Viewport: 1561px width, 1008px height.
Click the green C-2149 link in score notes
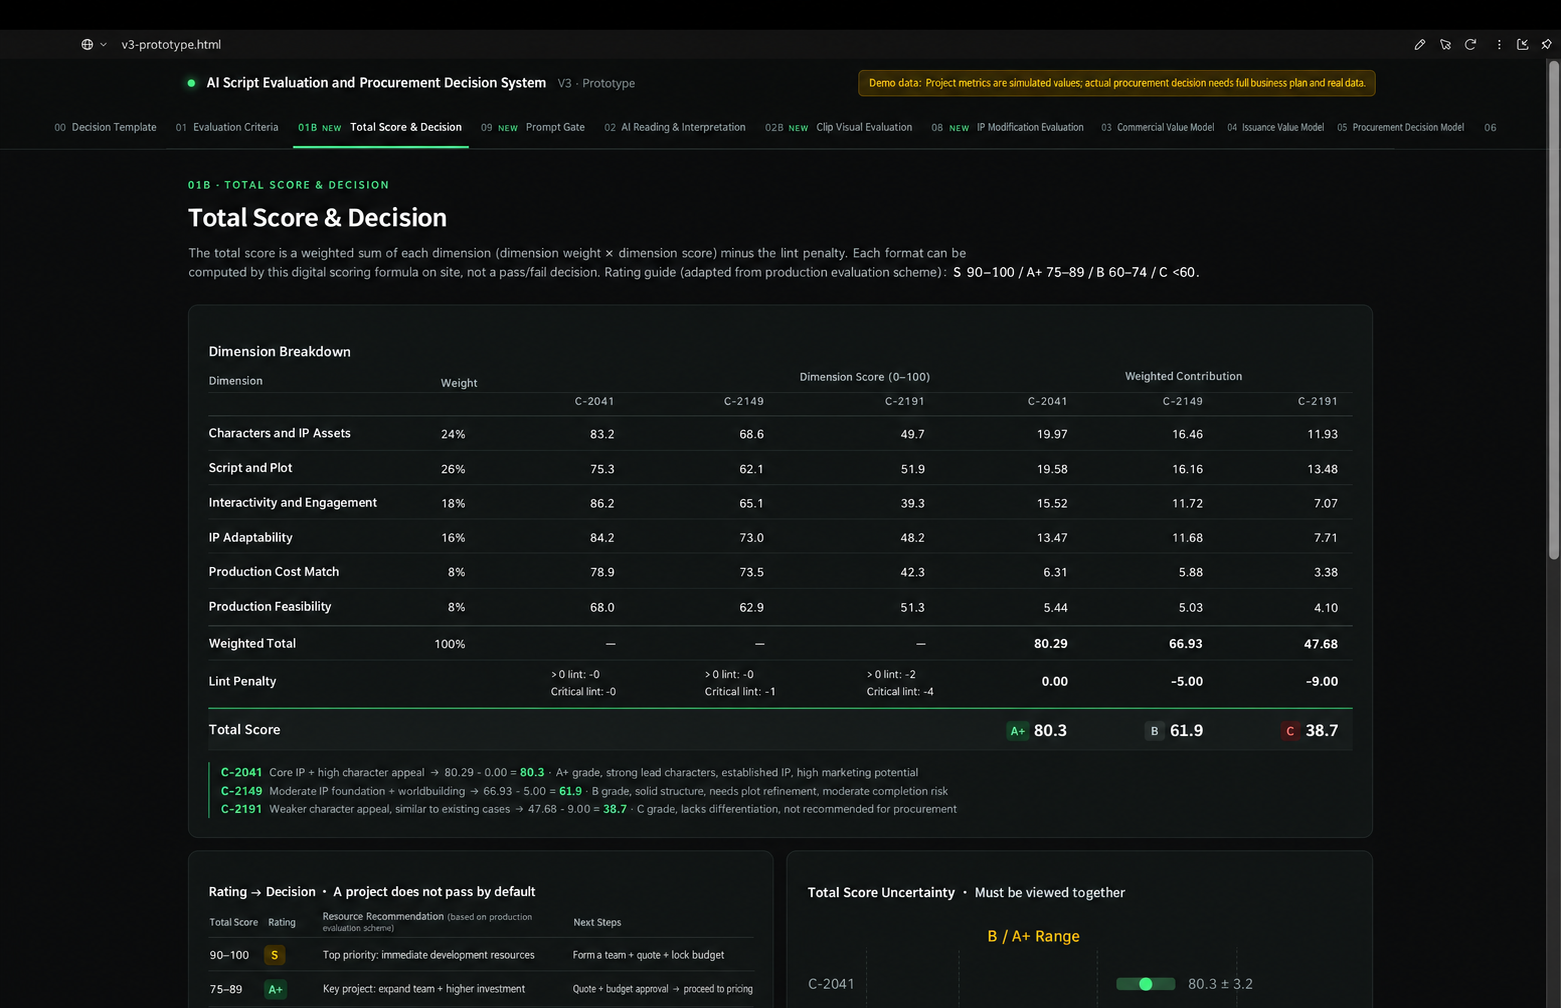241,791
